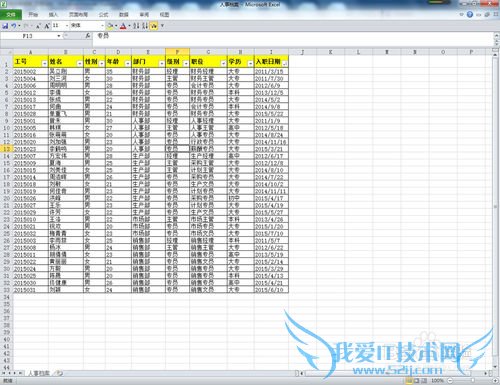Open the filter dropdown on 学历 header
The width and height of the screenshot is (500, 385).
(x=250, y=64)
